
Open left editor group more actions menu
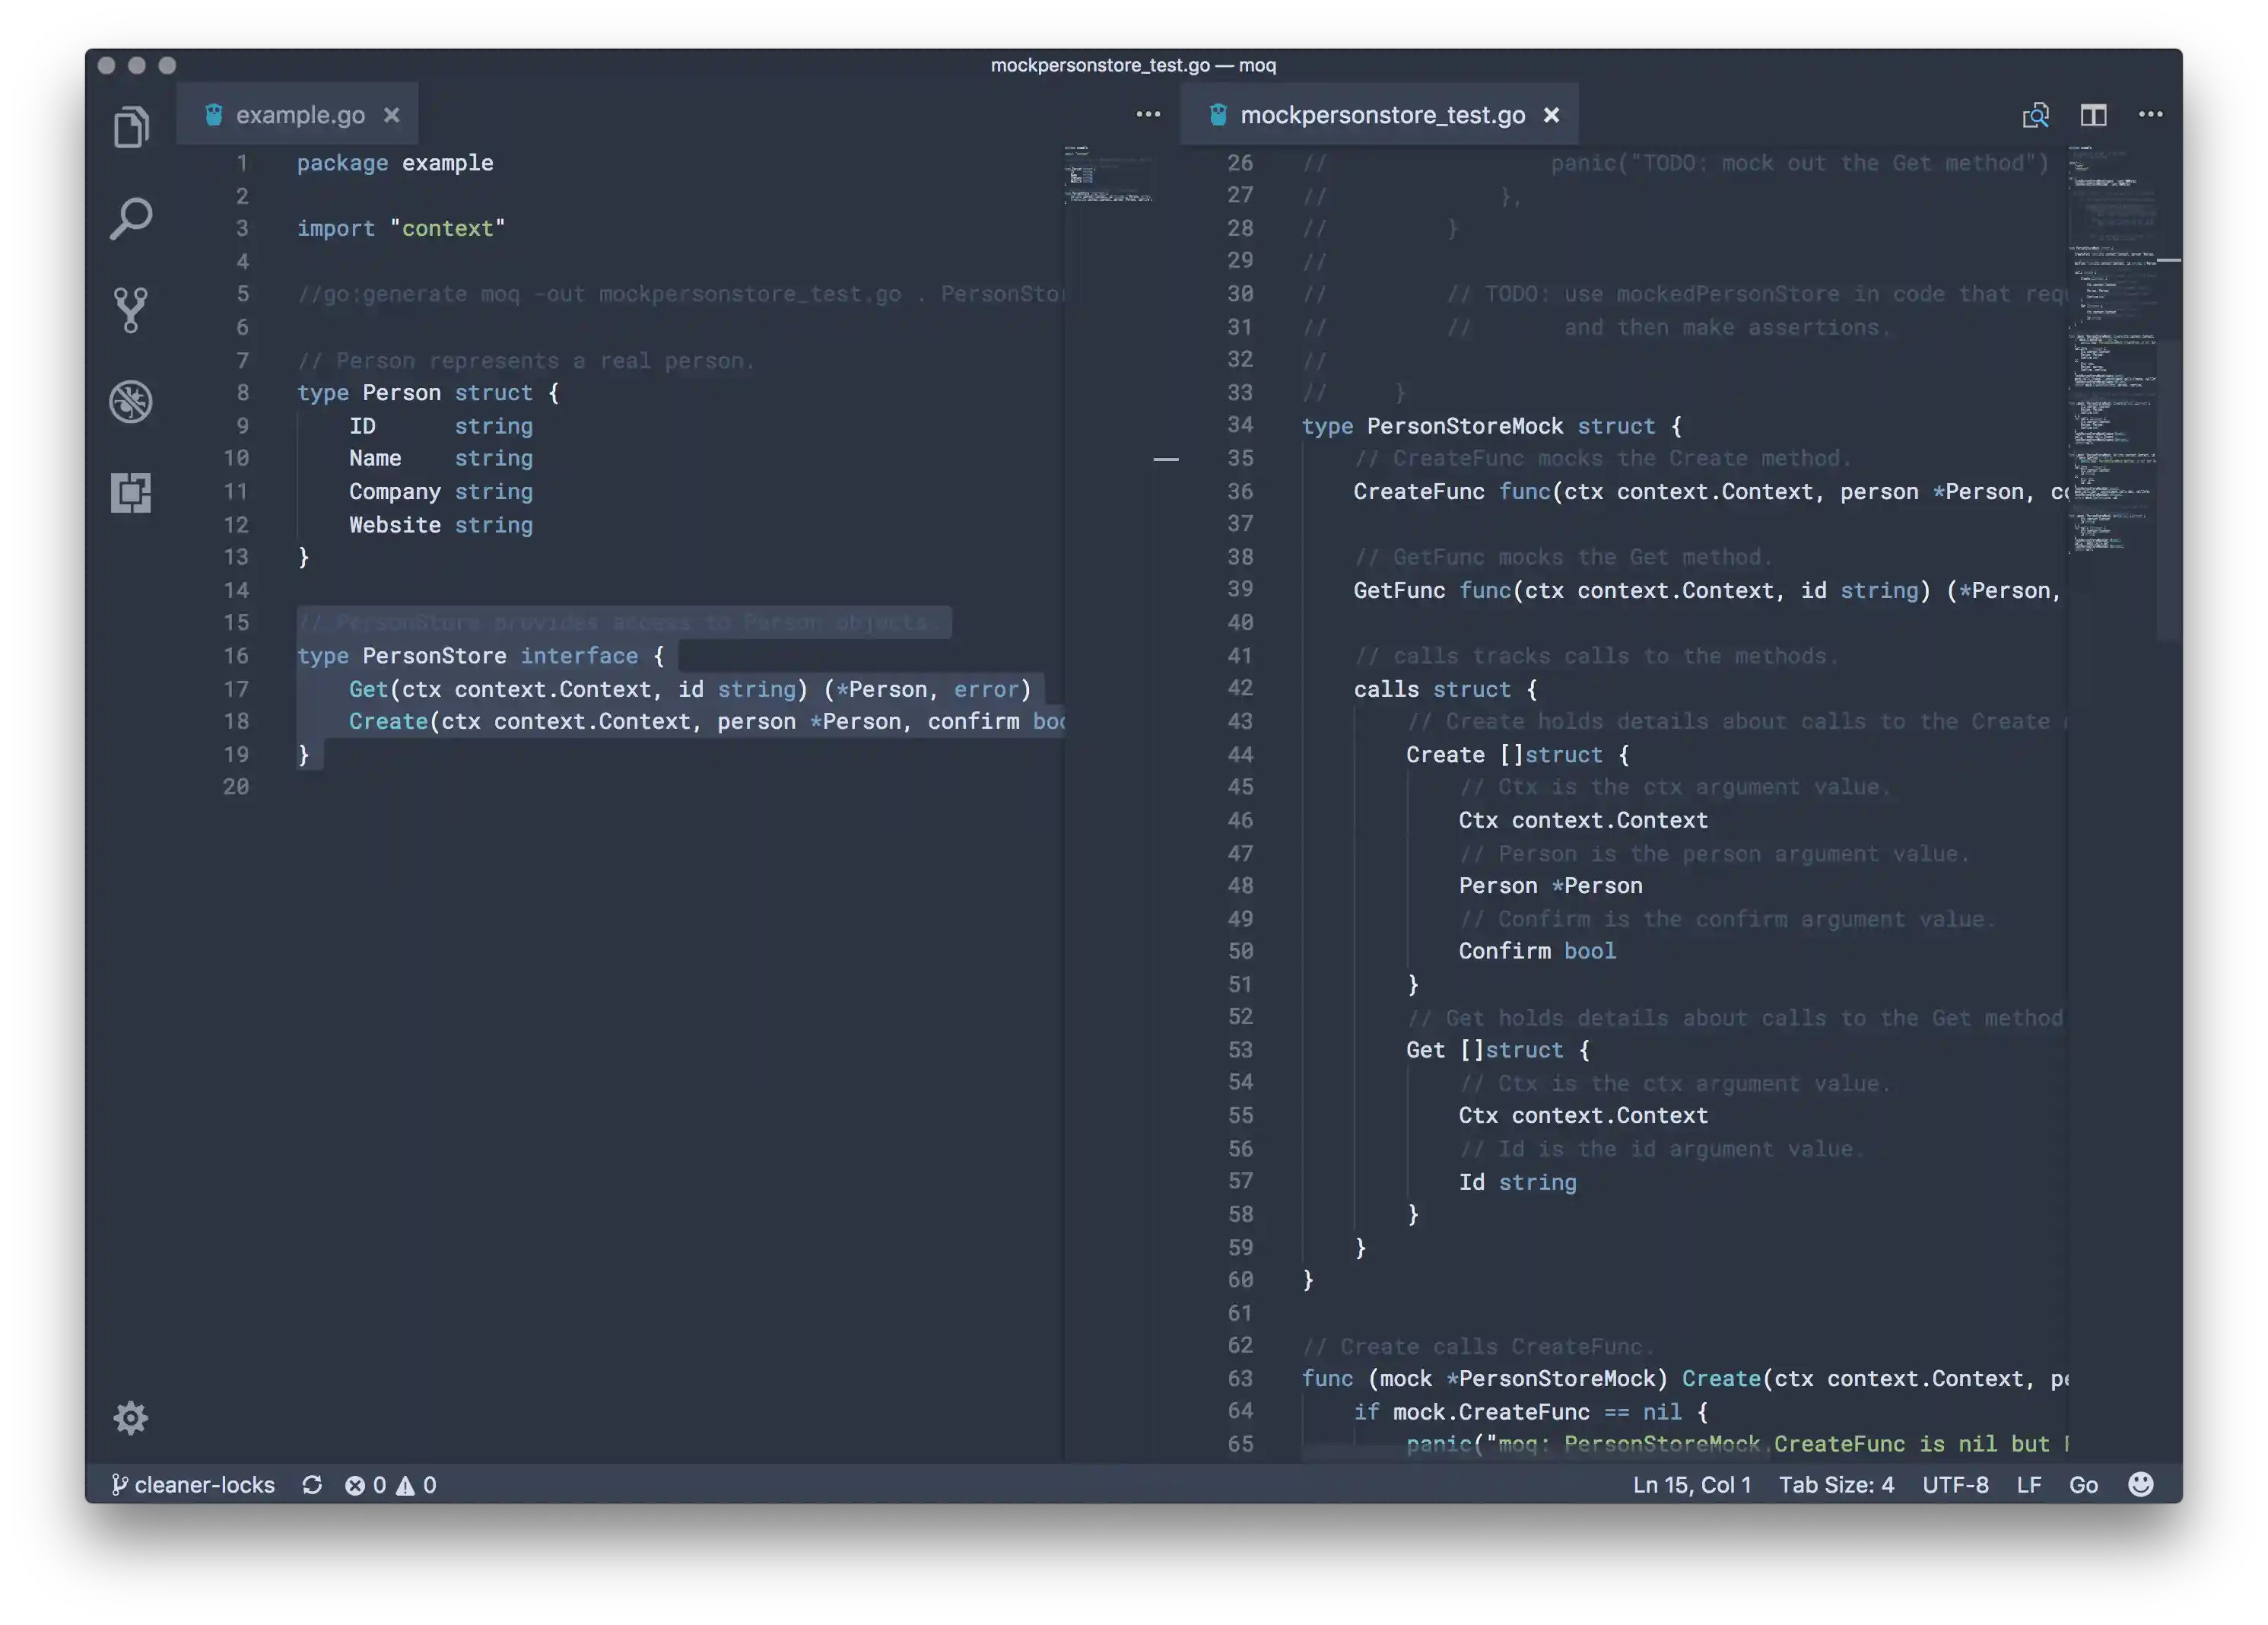pyautogui.click(x=1148, y=115)
